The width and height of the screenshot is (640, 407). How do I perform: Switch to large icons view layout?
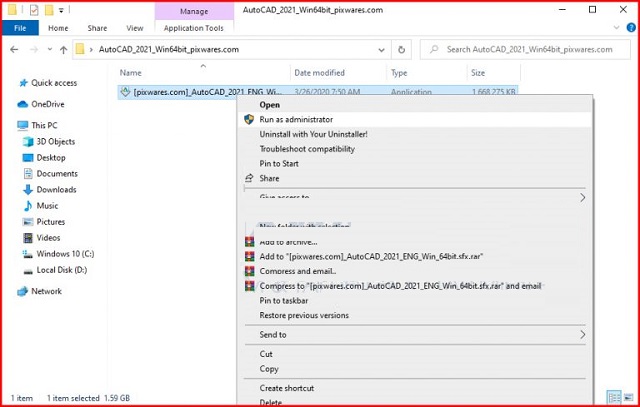click(x=628, y=397)
